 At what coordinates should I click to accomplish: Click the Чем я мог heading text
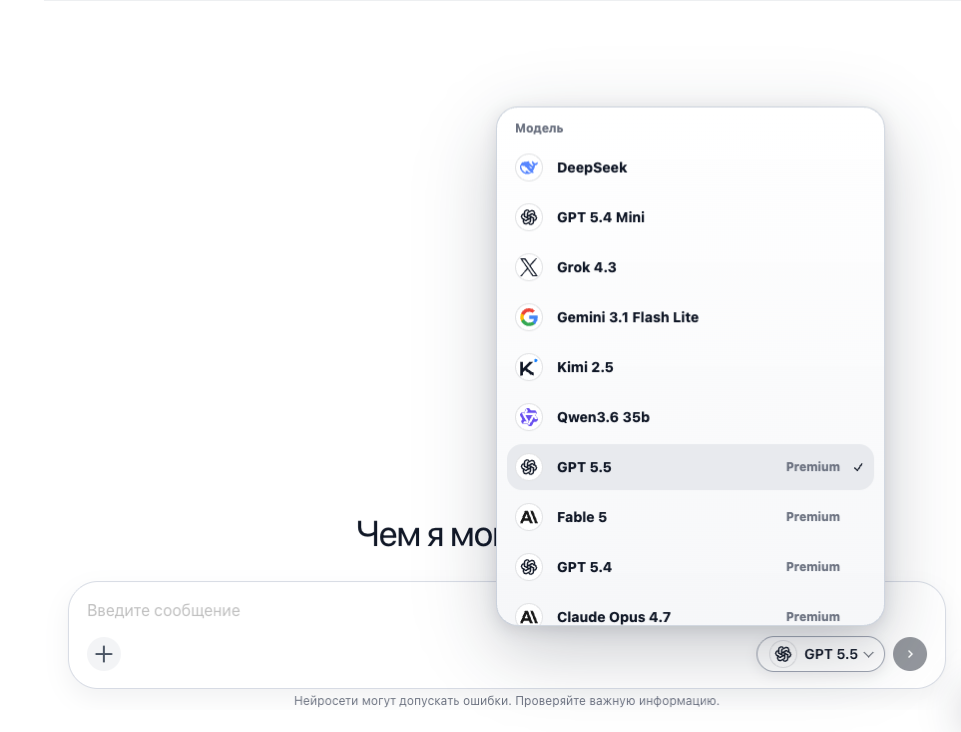coord(427,535)
